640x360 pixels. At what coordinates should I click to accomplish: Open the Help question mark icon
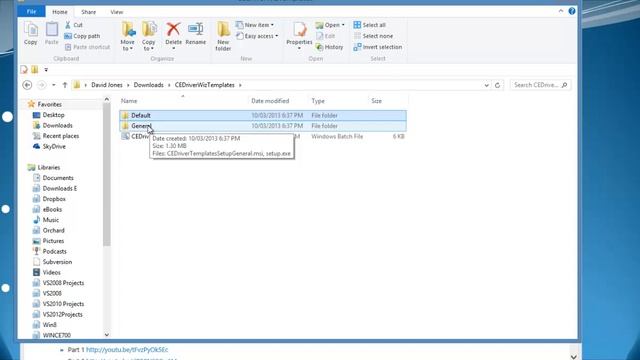[572, 11]
